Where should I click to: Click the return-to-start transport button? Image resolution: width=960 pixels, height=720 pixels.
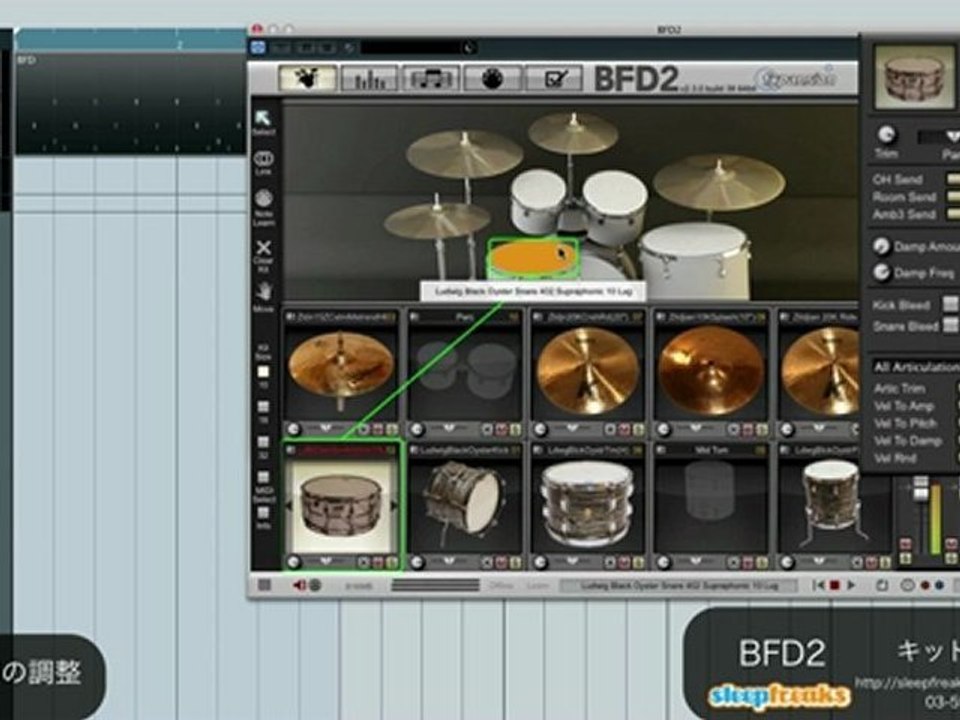click(x=818, y=585)
